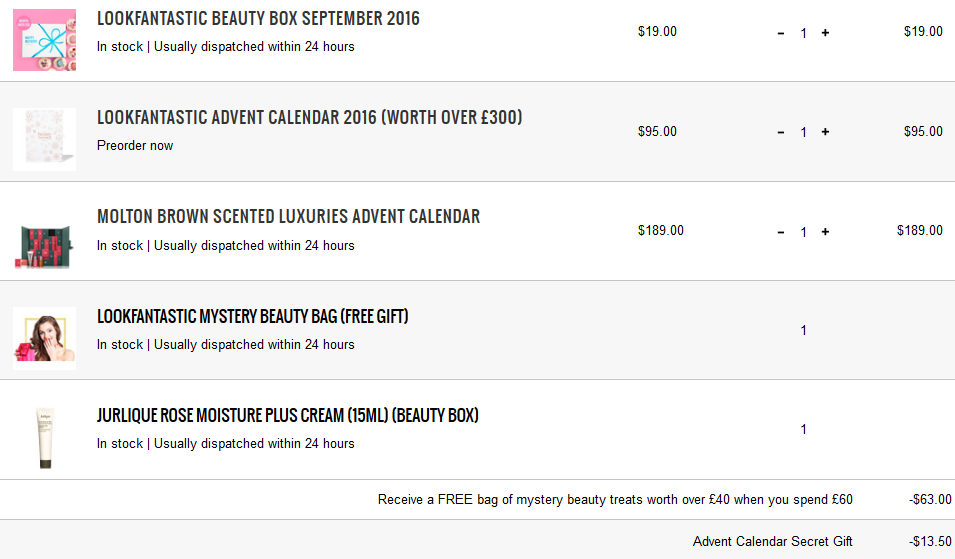Click the Advent Calendar Secret Gift discount line

click(772, 541)
